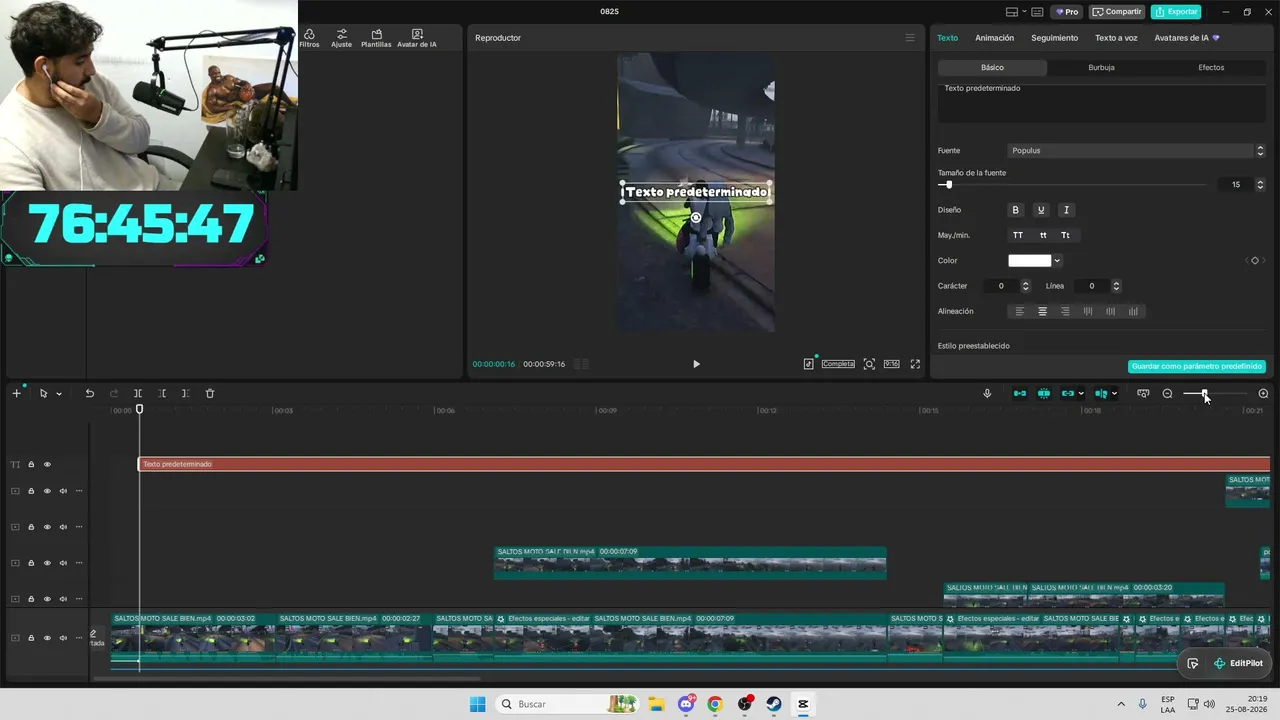Set text to title case Tt
Screen dimensions: 1280x720
(x=1066, y=235)
